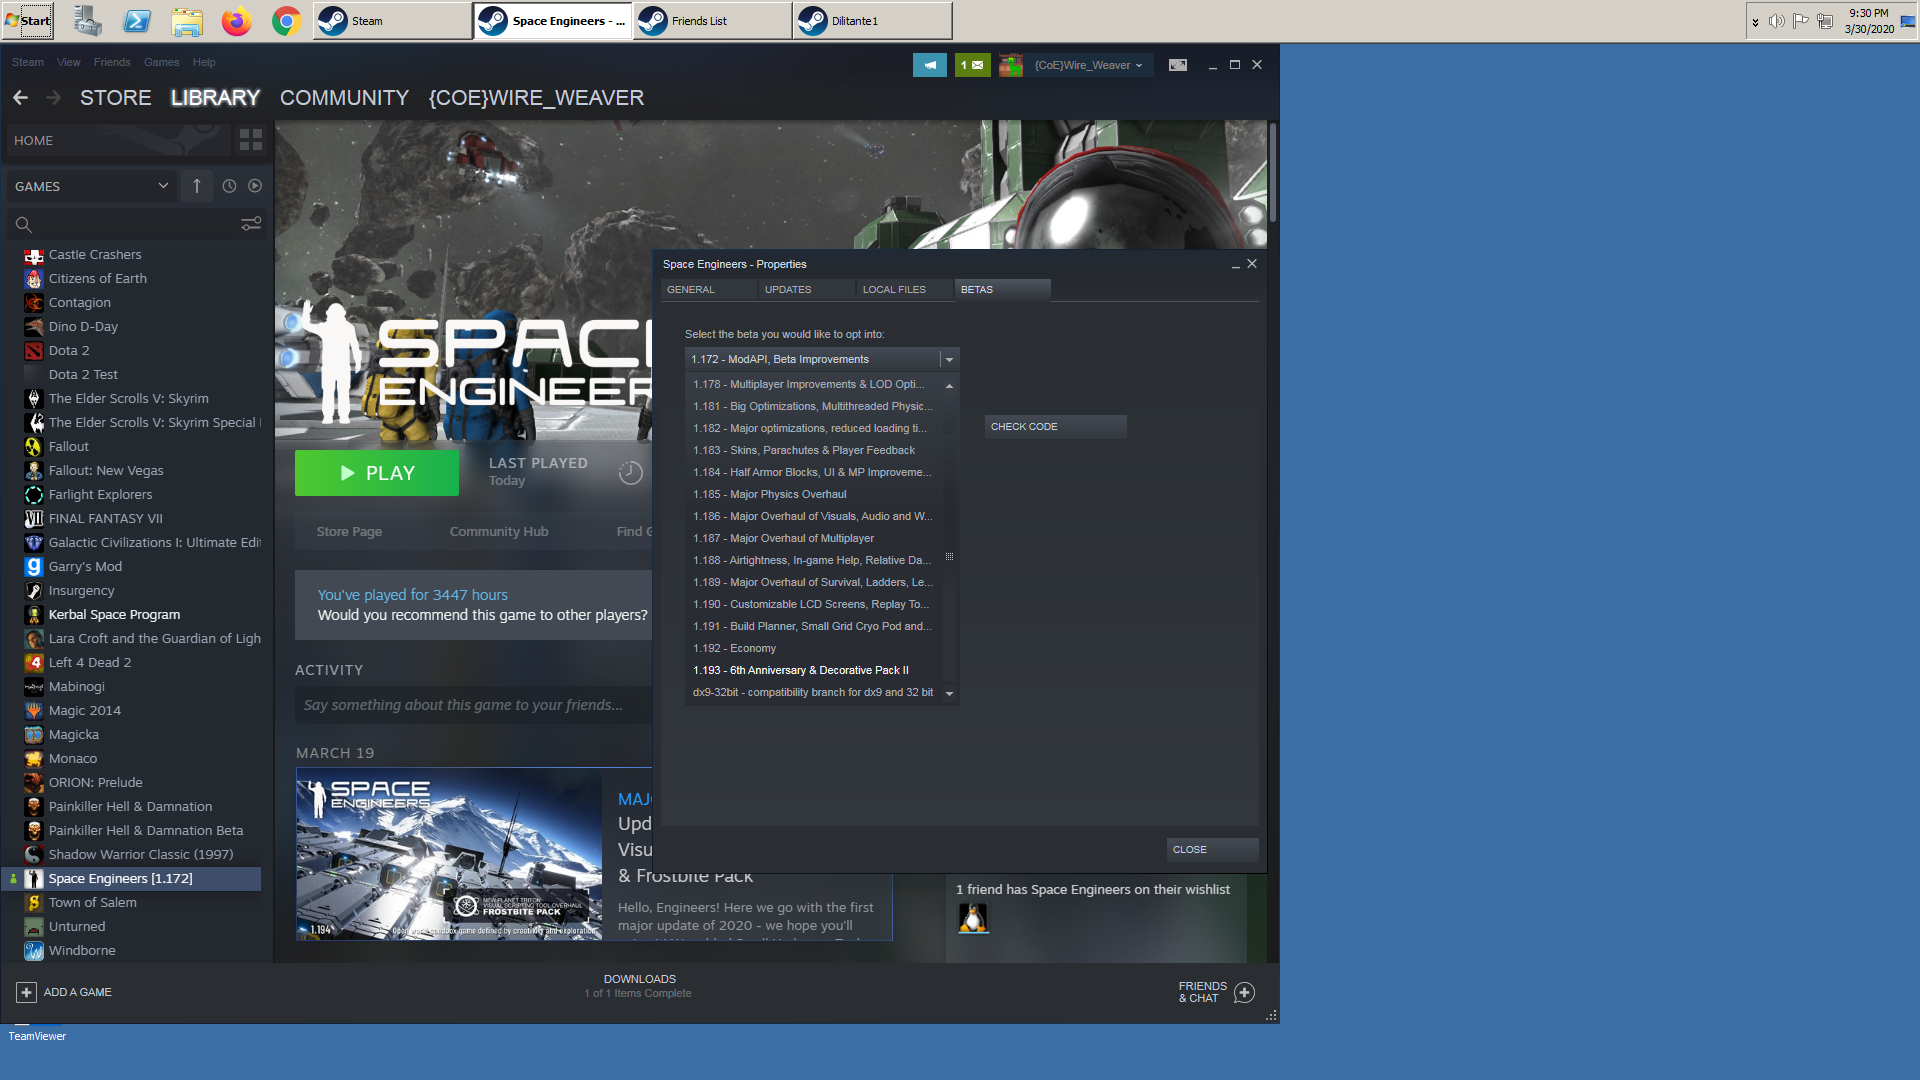Click the back navigation arrow

[x=20, y=98]
